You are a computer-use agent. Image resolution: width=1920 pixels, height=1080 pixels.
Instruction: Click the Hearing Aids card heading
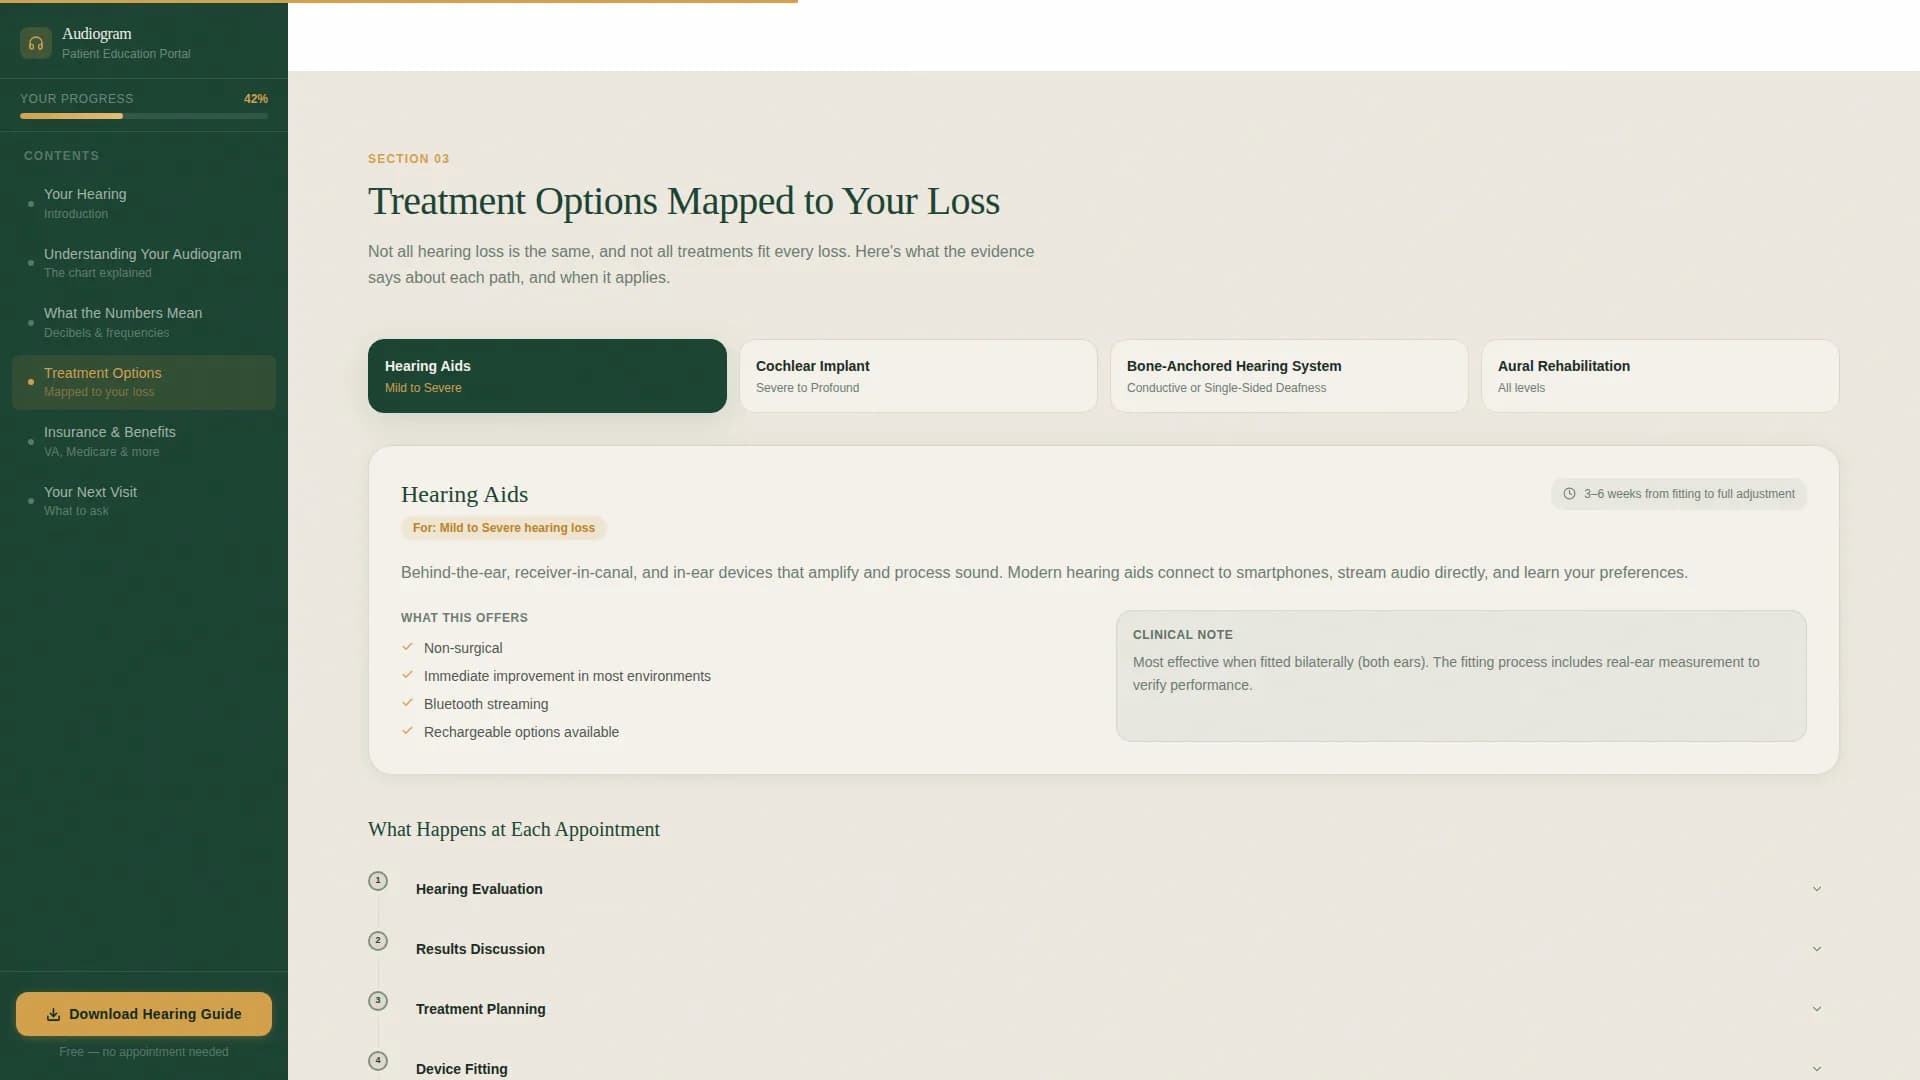[464, 494]
